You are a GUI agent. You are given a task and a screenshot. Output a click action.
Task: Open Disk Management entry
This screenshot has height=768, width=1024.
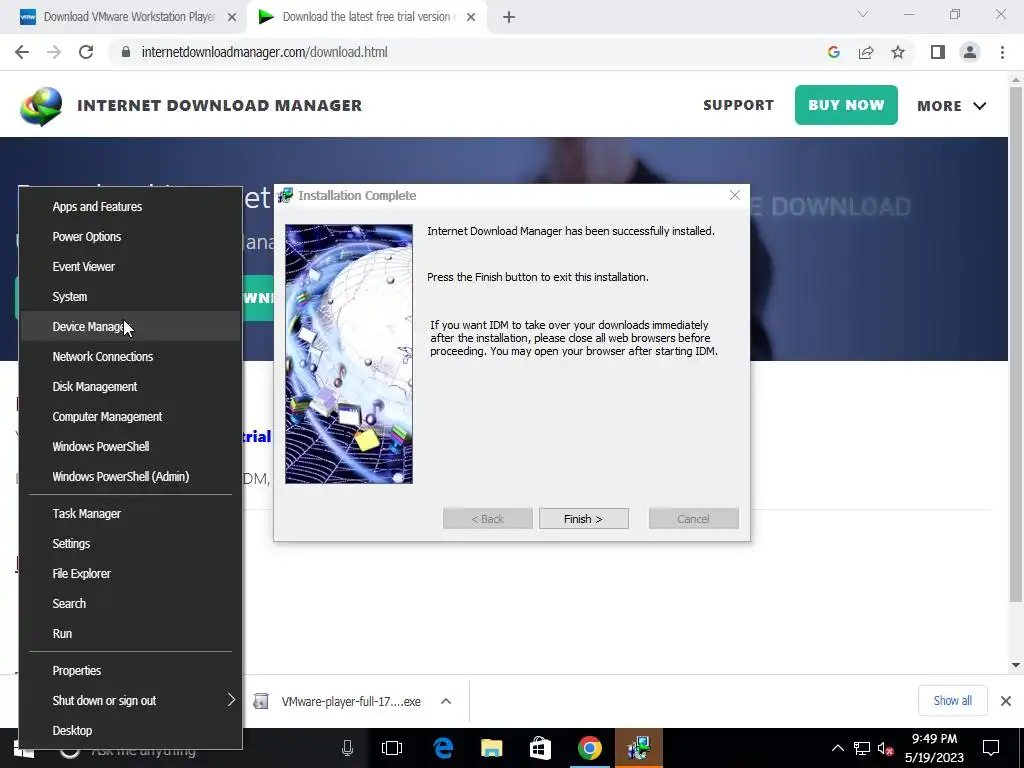tap(131, 387)
